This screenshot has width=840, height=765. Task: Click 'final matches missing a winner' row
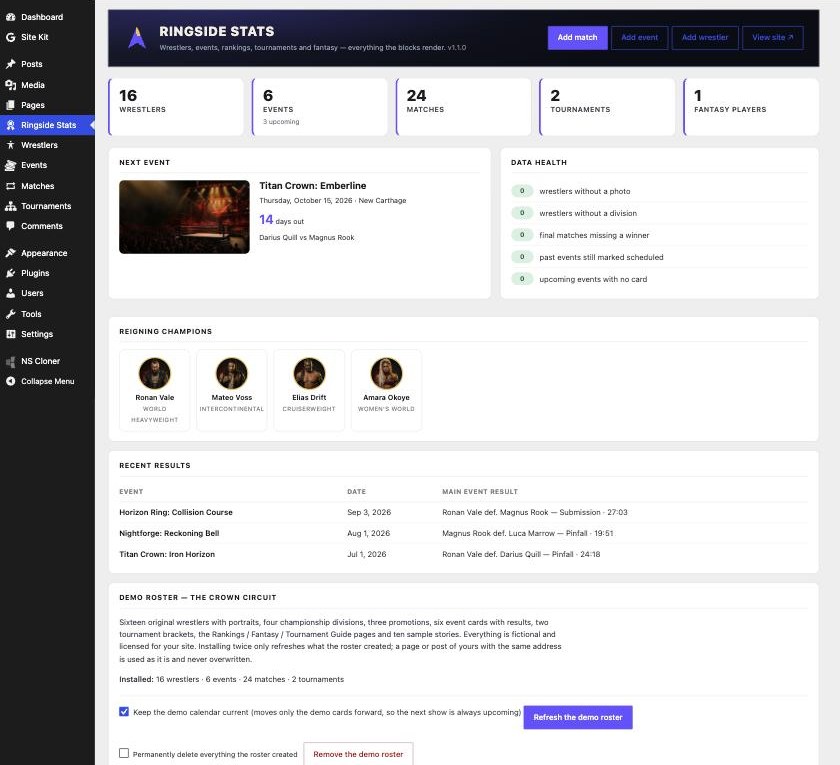[659, 235]
